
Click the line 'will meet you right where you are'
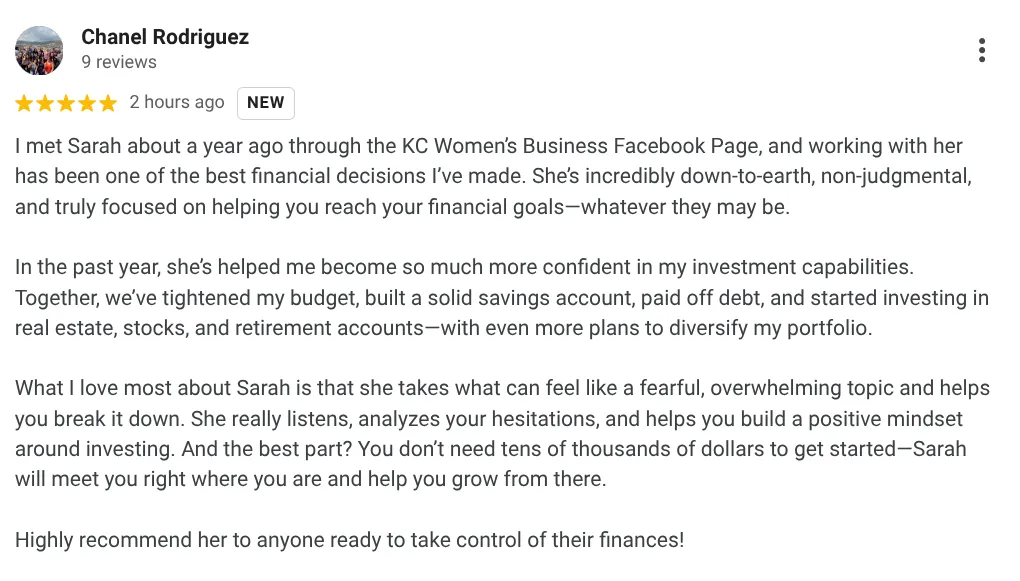(310, 480)
